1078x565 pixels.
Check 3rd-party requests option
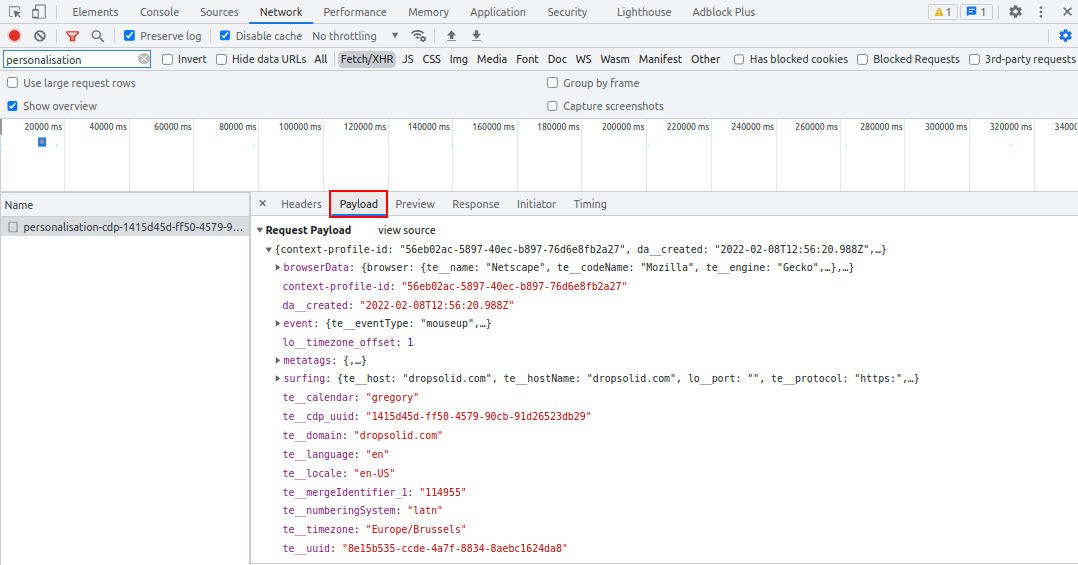[974, 59]
